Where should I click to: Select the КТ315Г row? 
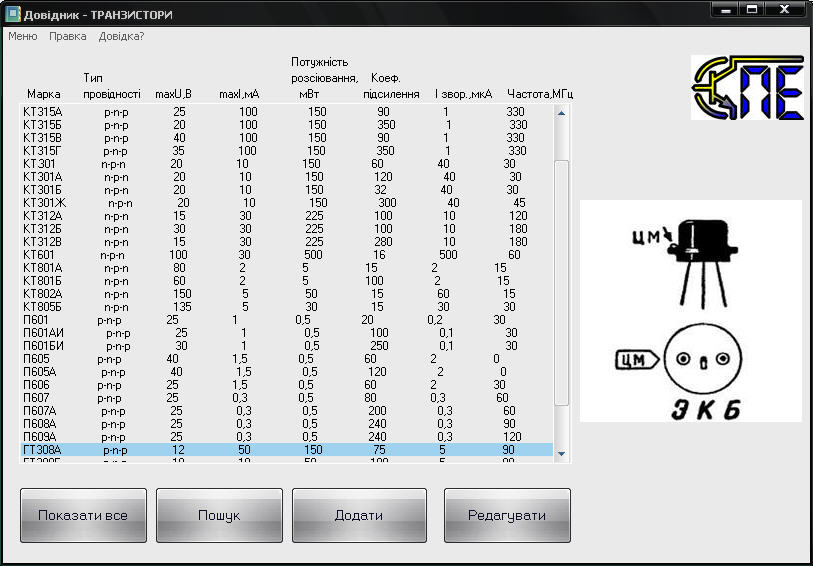[x=287, y=151]
